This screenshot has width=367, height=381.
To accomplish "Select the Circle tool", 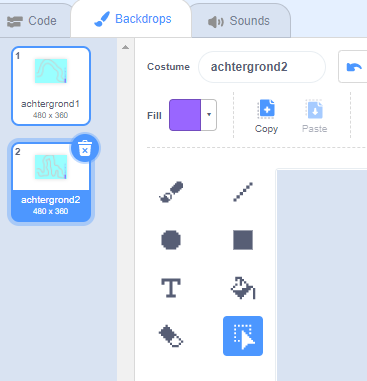I will (x=171, y=240).
